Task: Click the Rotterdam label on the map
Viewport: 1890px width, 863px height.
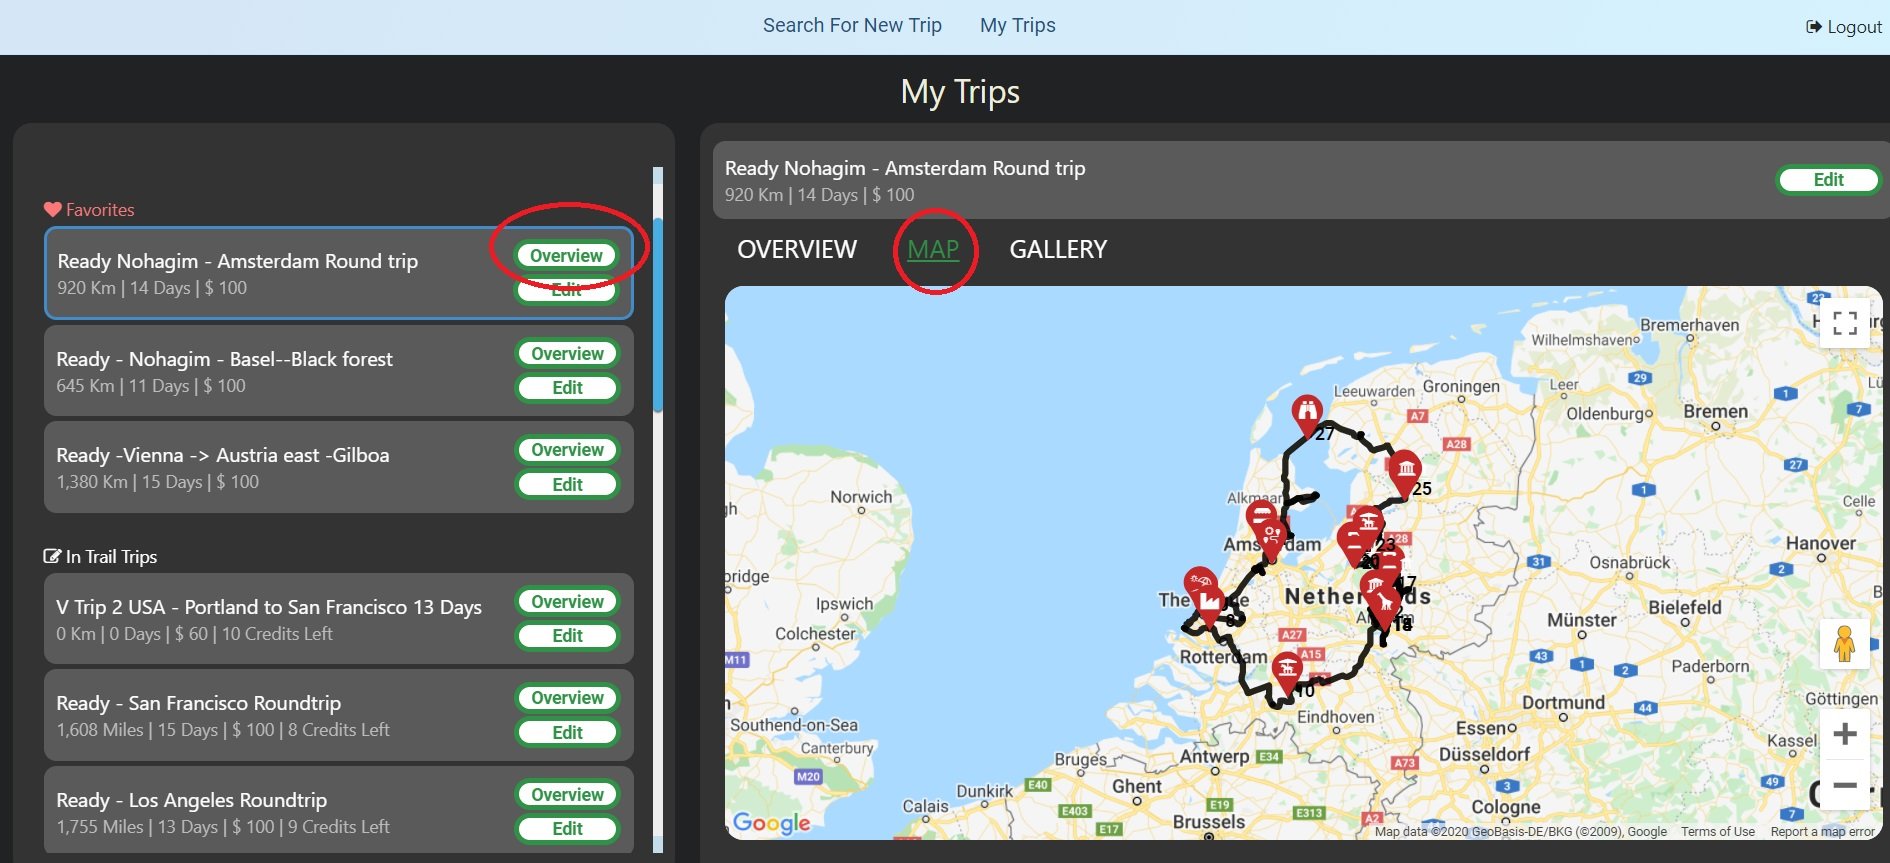Action: [1223, 657]
